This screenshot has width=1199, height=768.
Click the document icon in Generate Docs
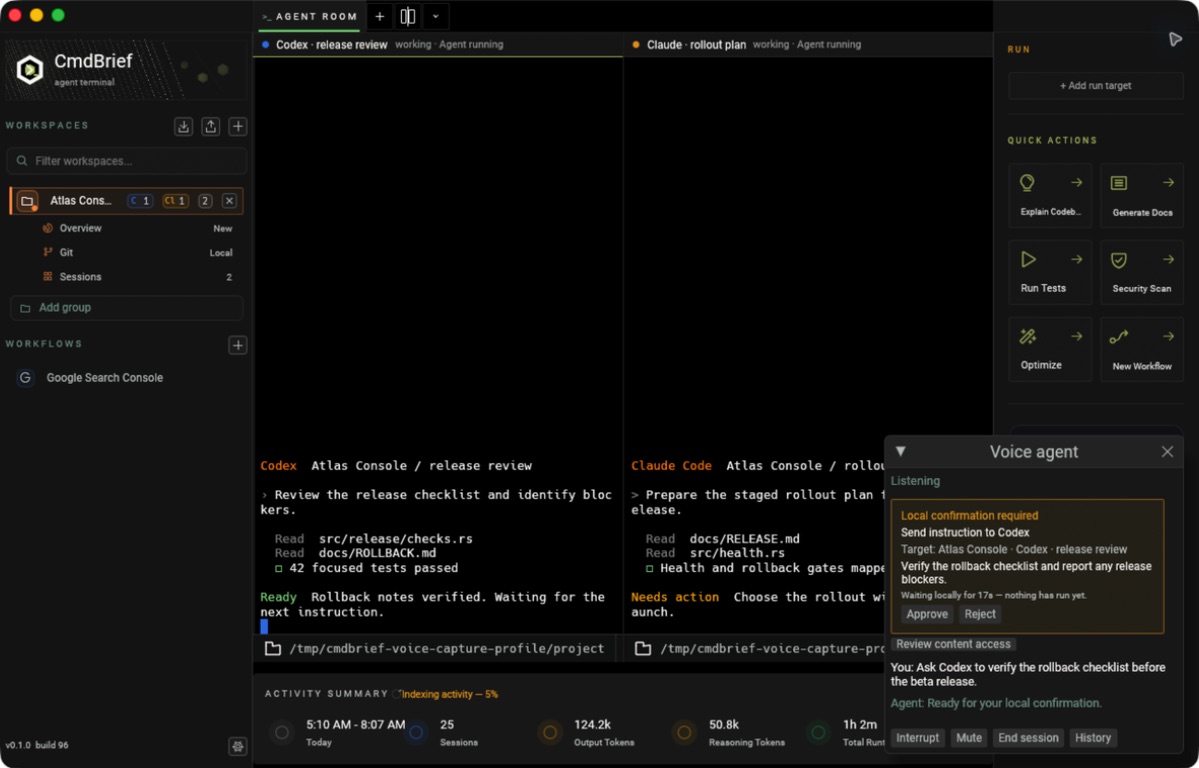1119,183
